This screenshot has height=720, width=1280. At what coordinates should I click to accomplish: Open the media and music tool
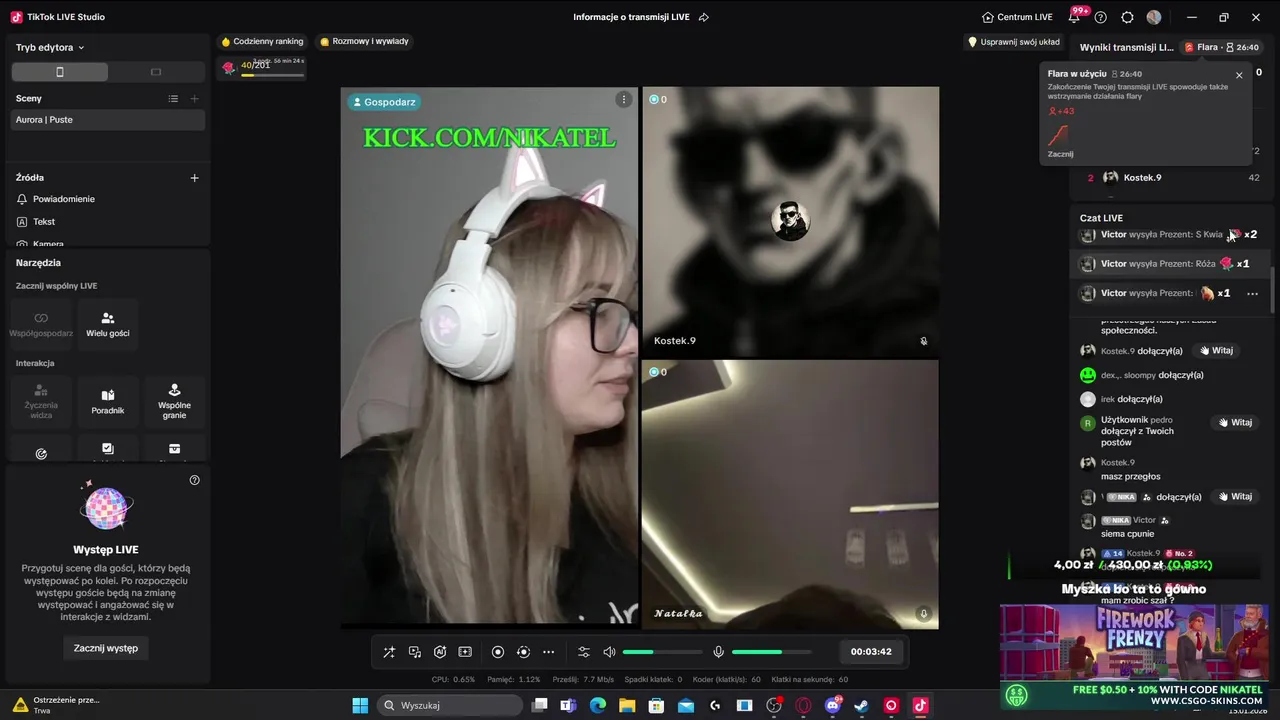pos(415,652)
